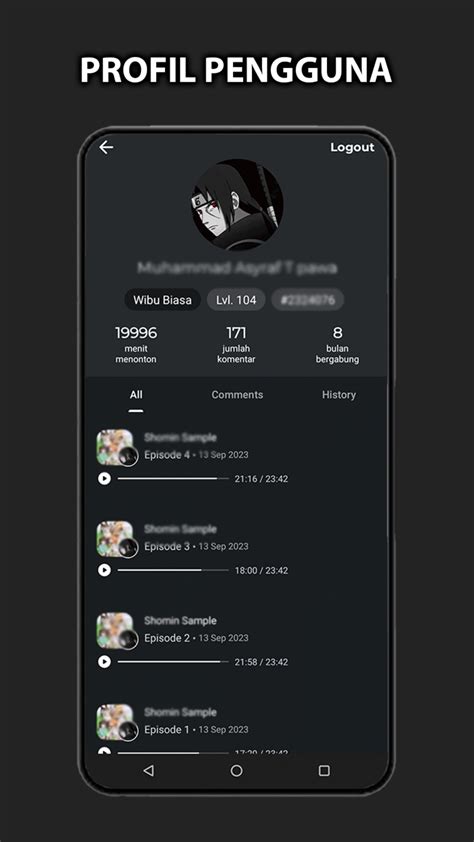Play Episode 3 using its play icon

pos(104,570)
